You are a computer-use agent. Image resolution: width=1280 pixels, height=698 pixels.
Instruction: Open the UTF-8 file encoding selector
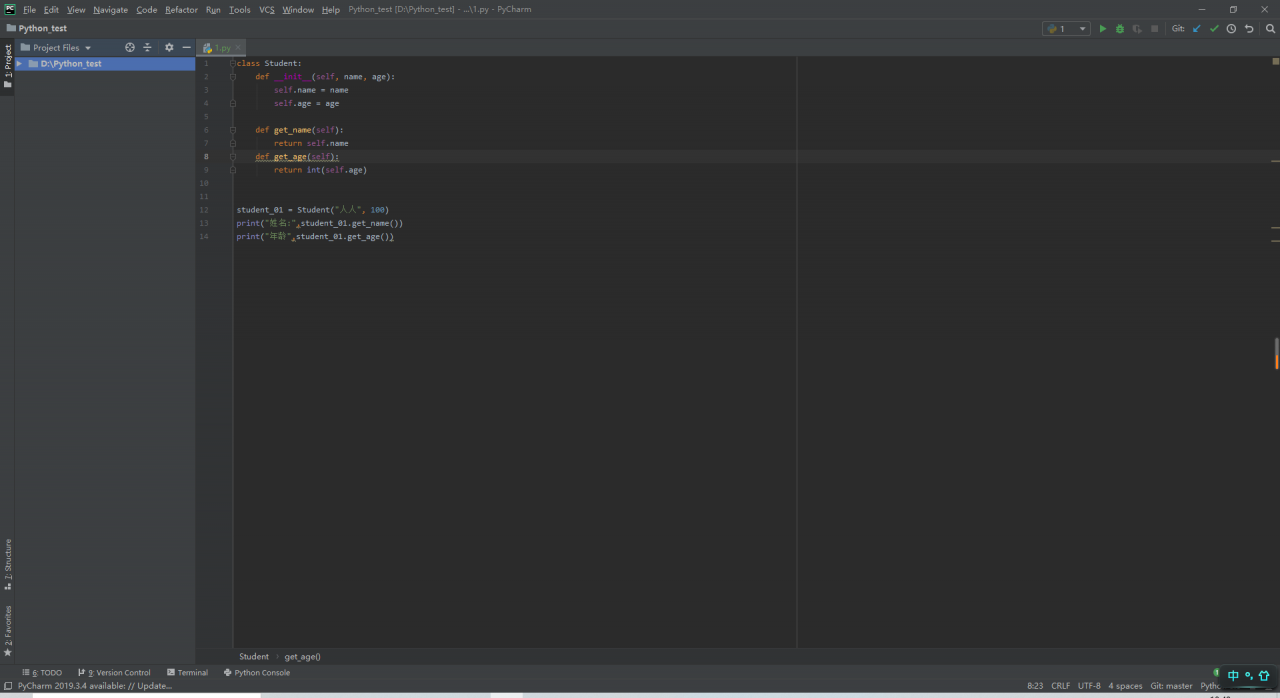[1089, 686]
